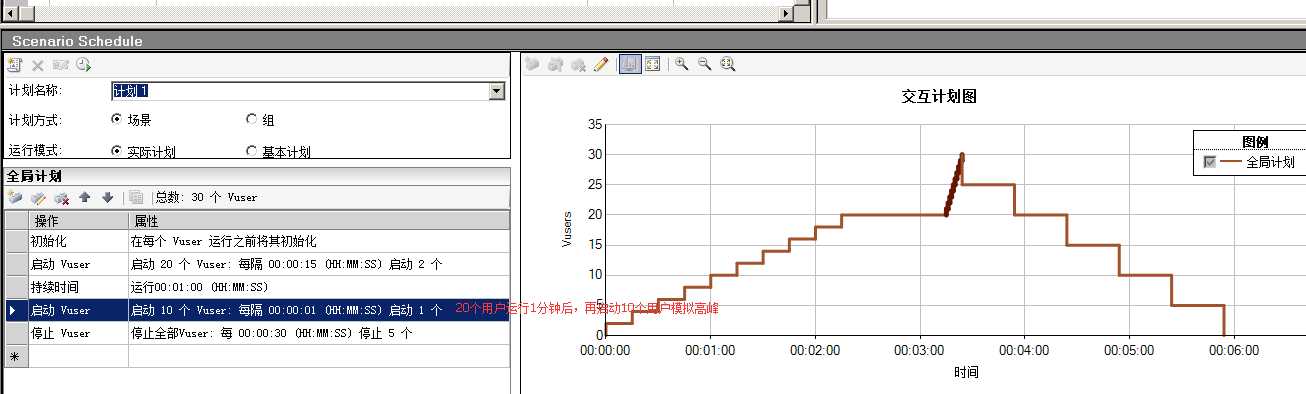Click the New Schedule icon

(14, 65)
